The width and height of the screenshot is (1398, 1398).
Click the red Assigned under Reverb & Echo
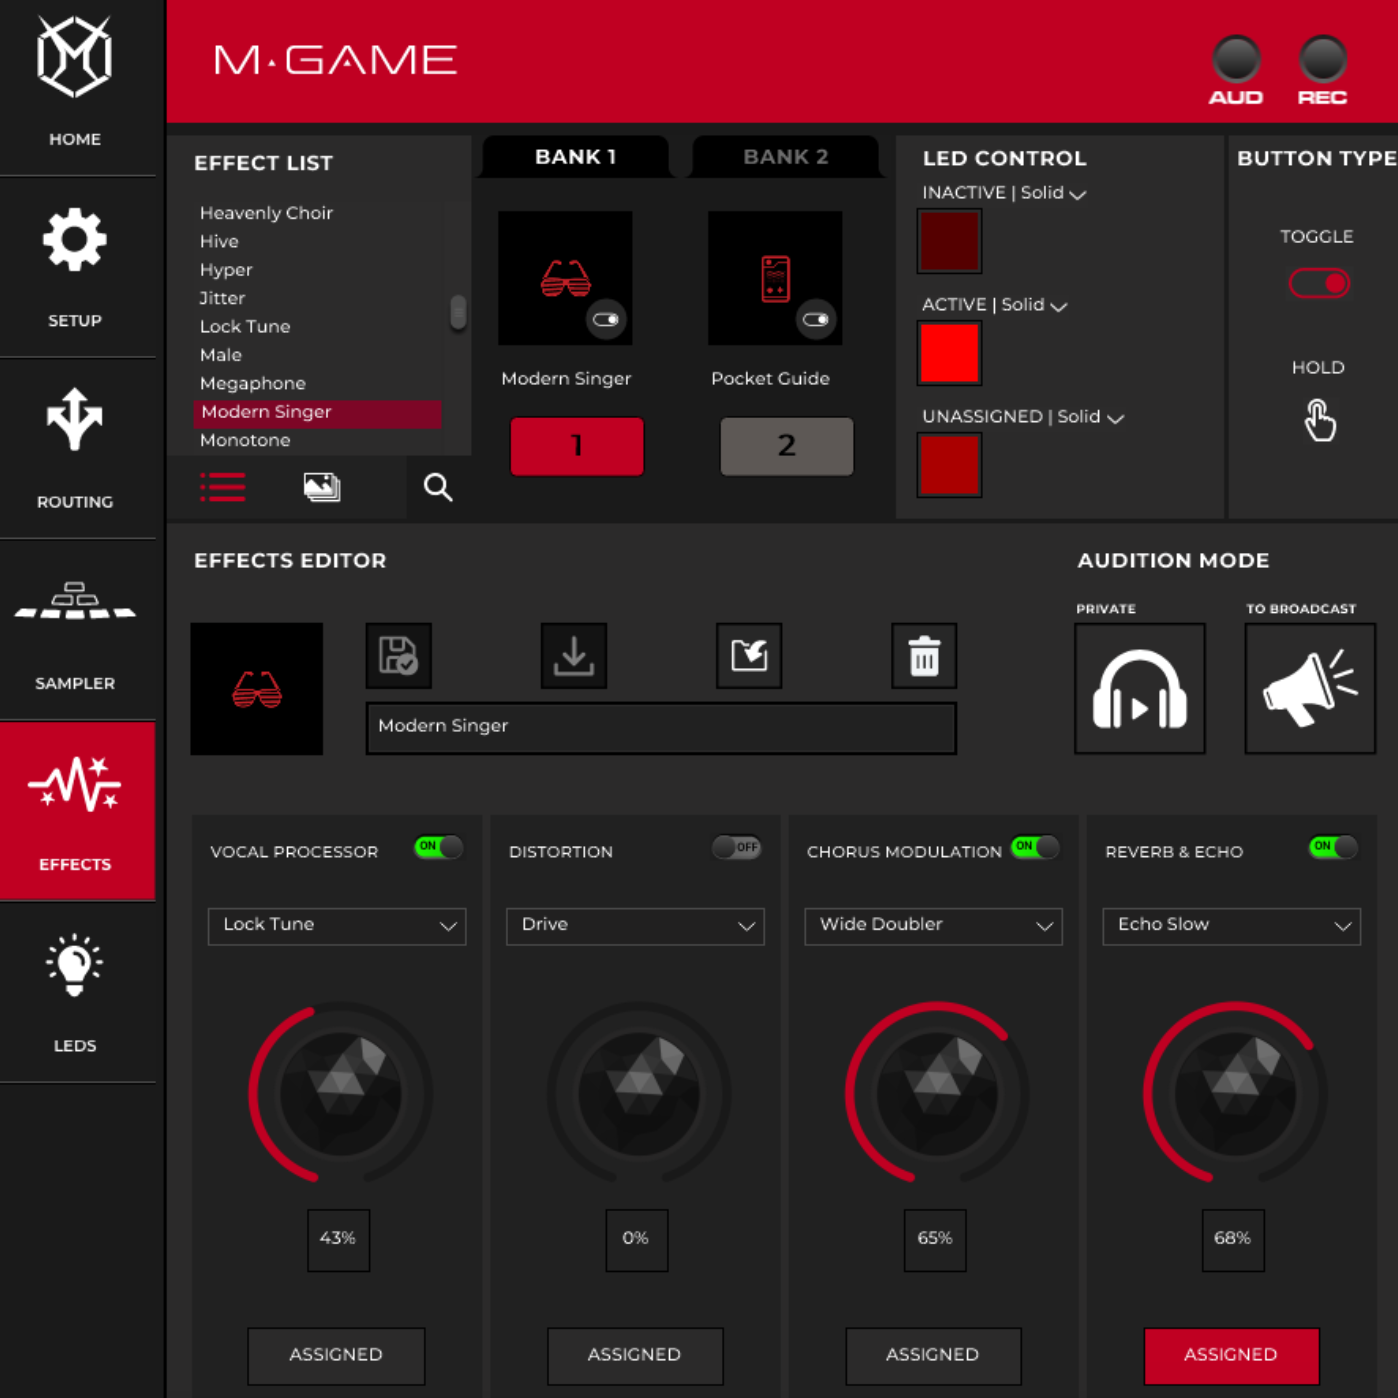(1232, 1355)
